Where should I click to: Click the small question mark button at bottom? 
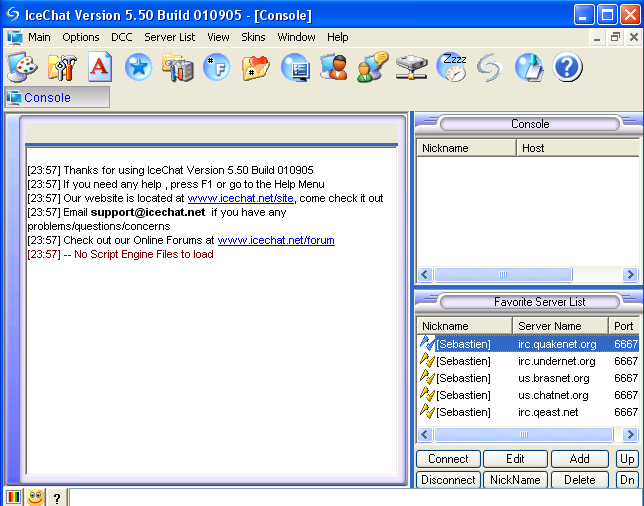point(57,498)
